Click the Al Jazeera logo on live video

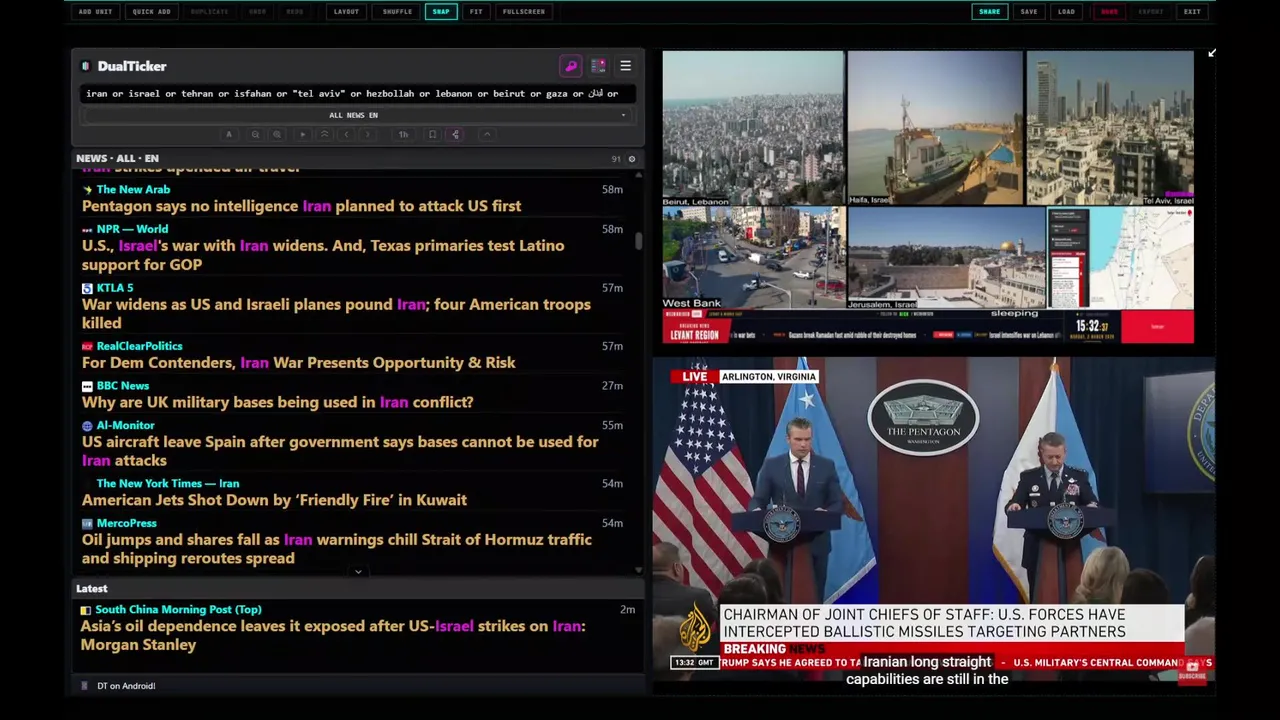[696, 629]
